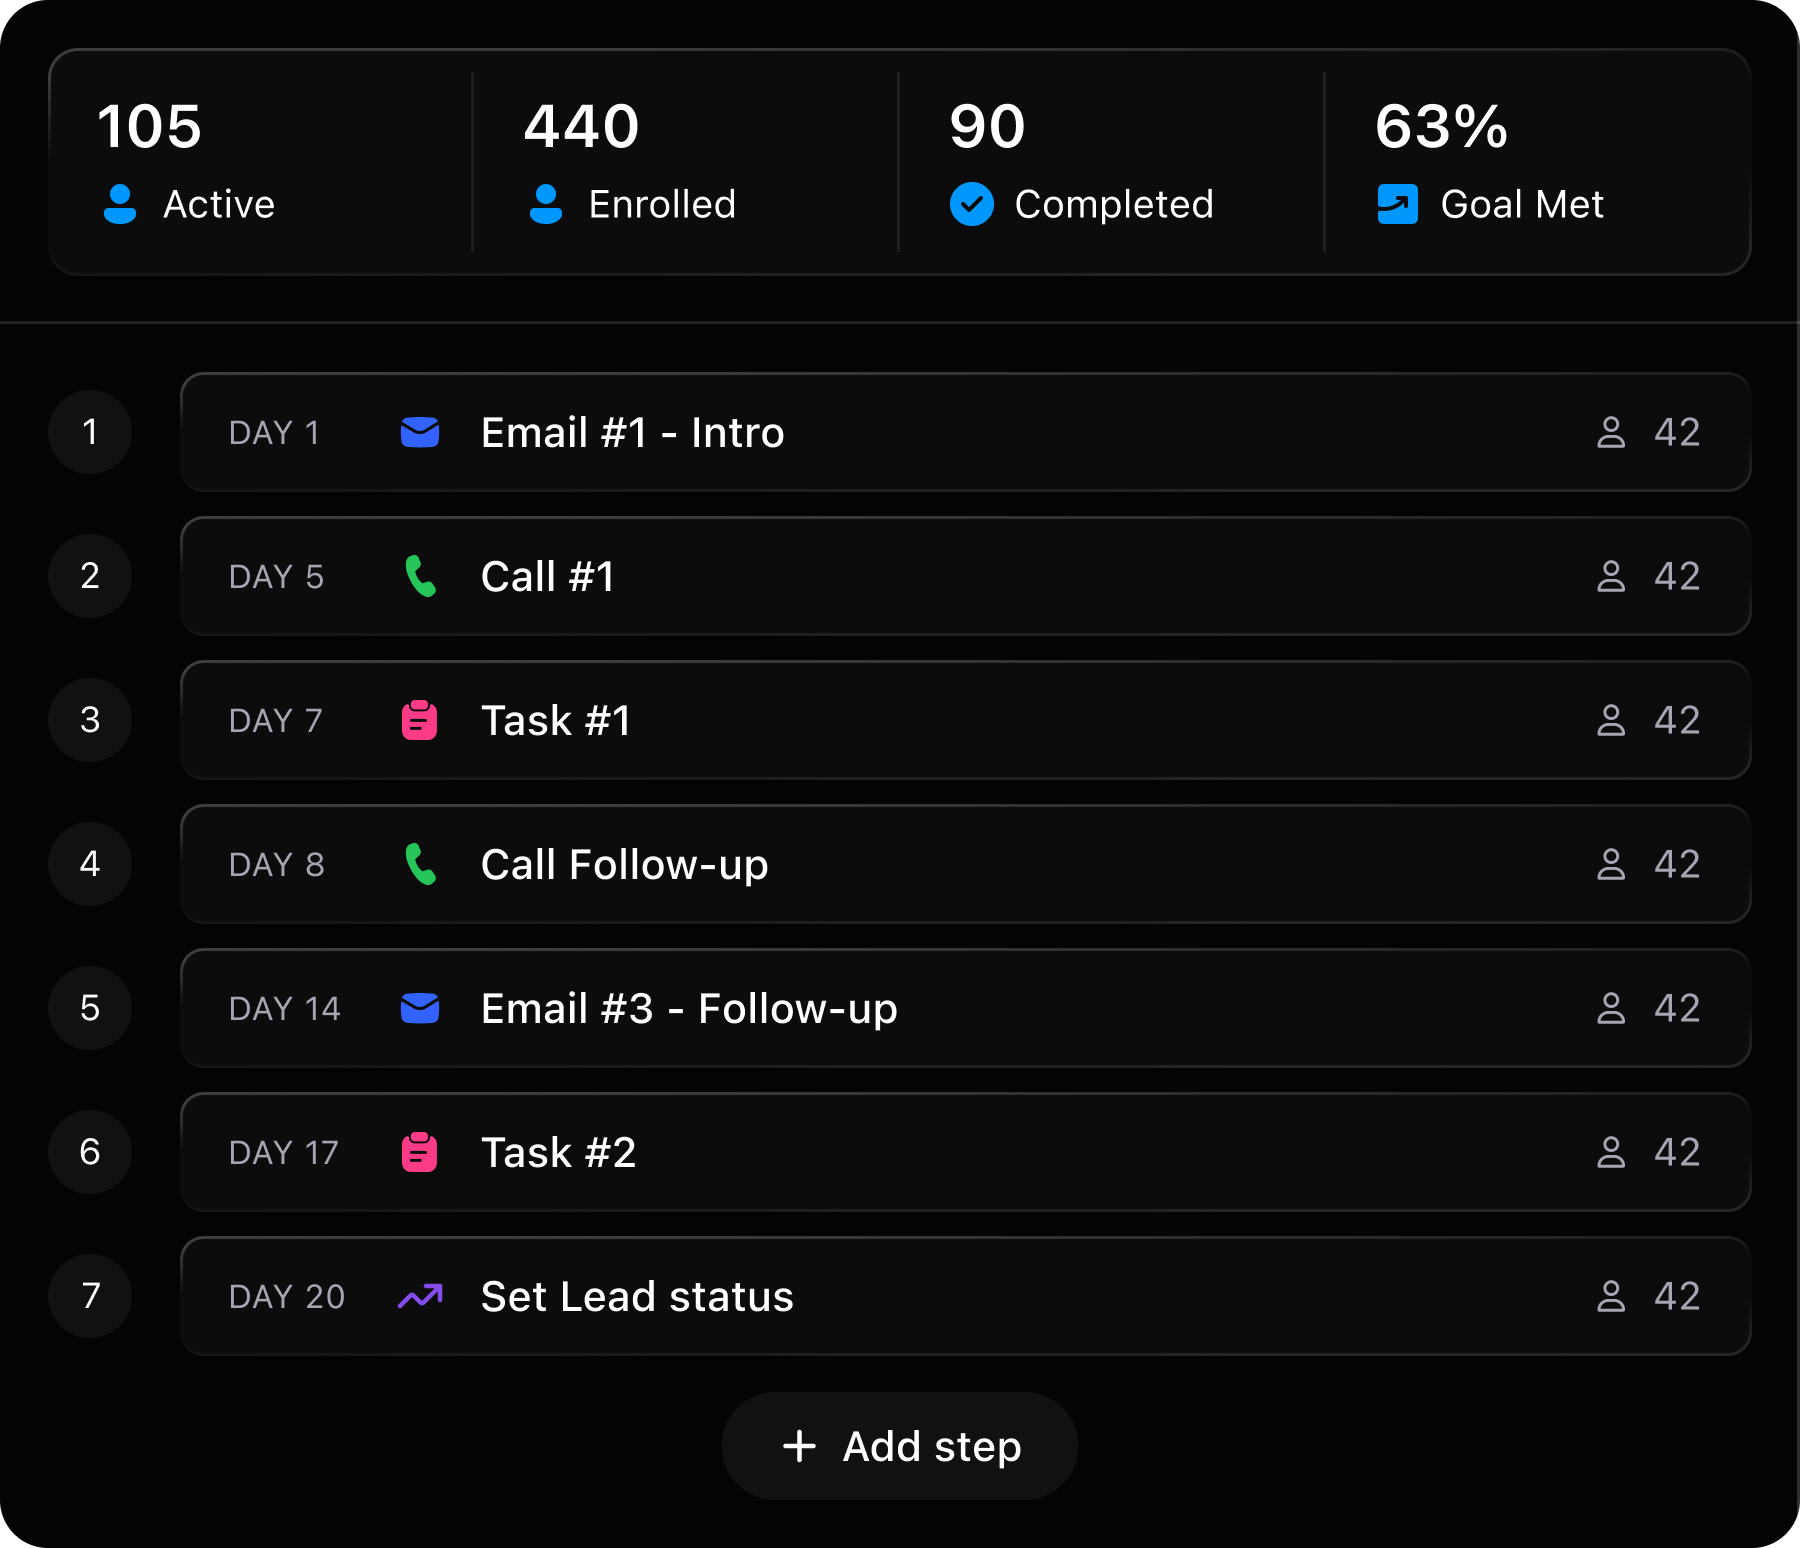This screenshot has height=1548, width=1800.
Task: Open the Email #3 - Follow-up step row
Action: [x=965, y=1008]
